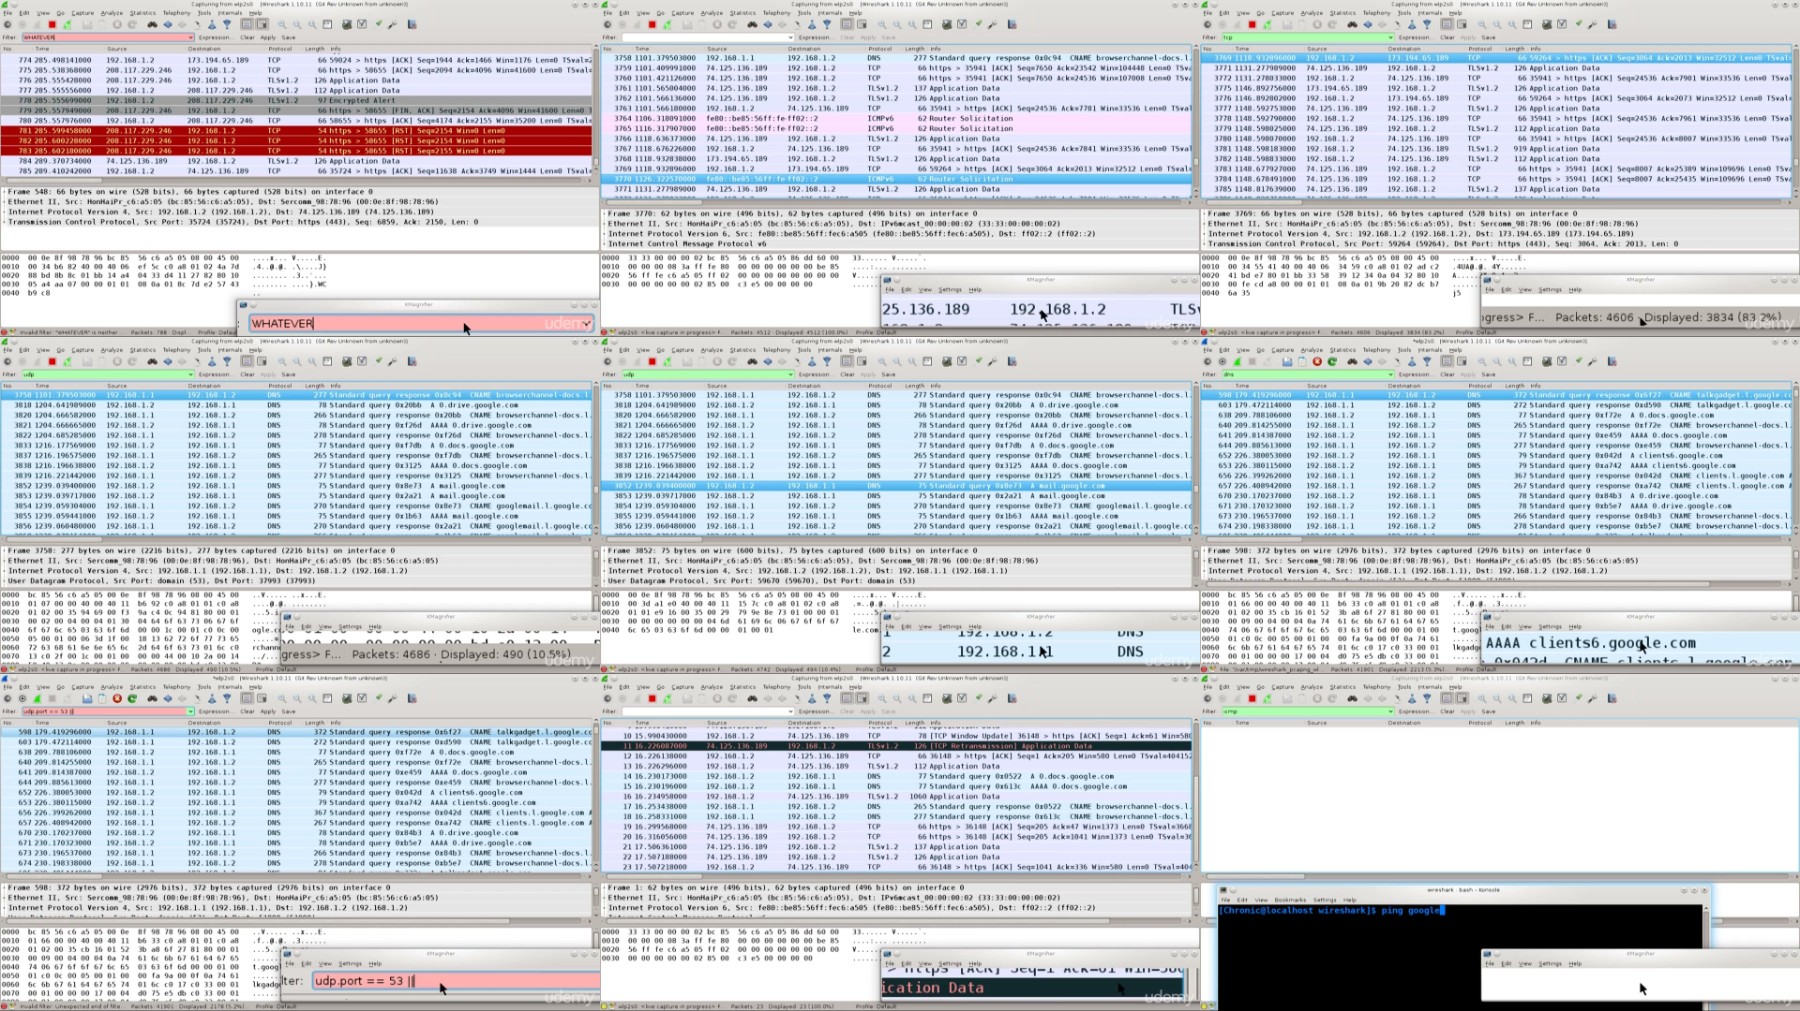1800x1011 pixels.
Task: Open the Analyze menu in the icmp-filter window
Action: point(1311,687)
